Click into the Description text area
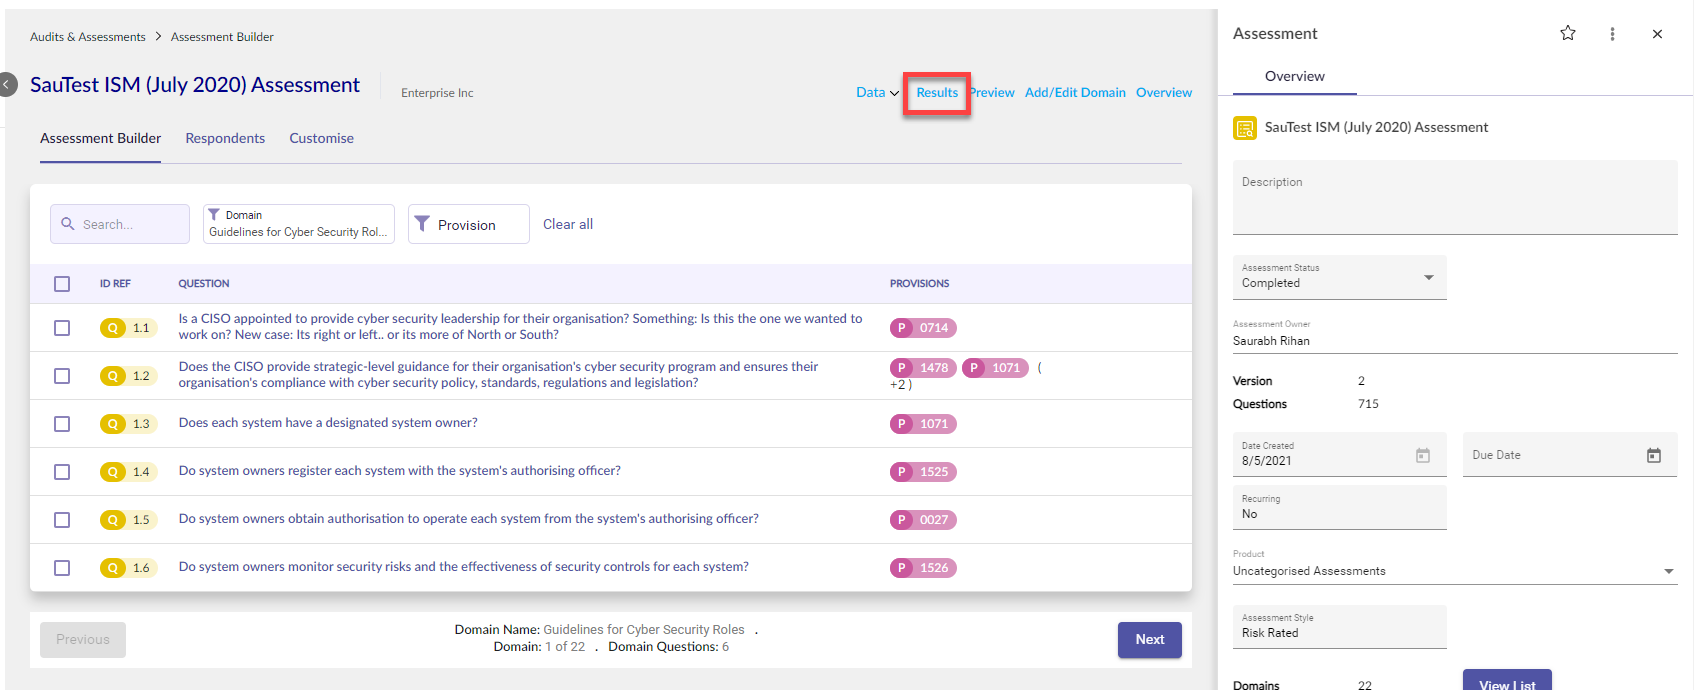 tap(1455, 197)
